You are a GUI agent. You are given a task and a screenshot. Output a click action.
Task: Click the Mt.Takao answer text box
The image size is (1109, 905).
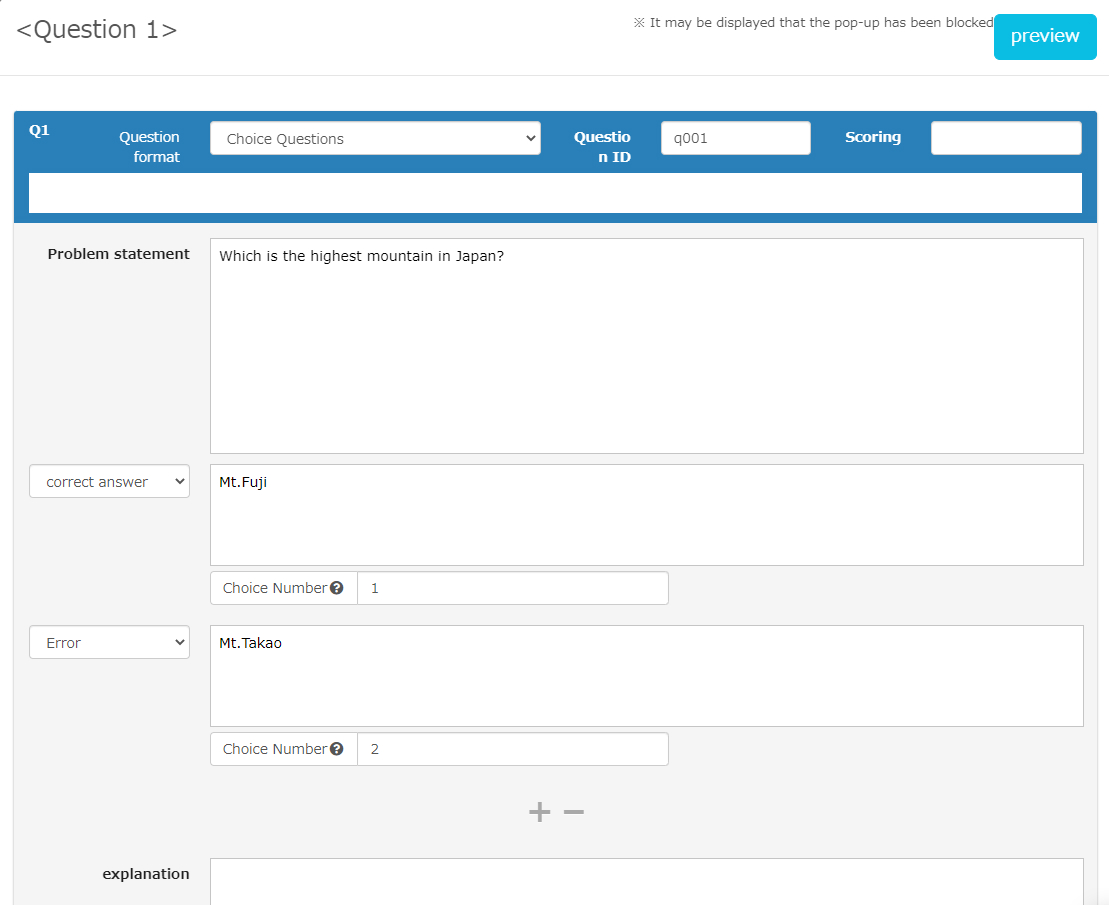click(x=646, y=676)
